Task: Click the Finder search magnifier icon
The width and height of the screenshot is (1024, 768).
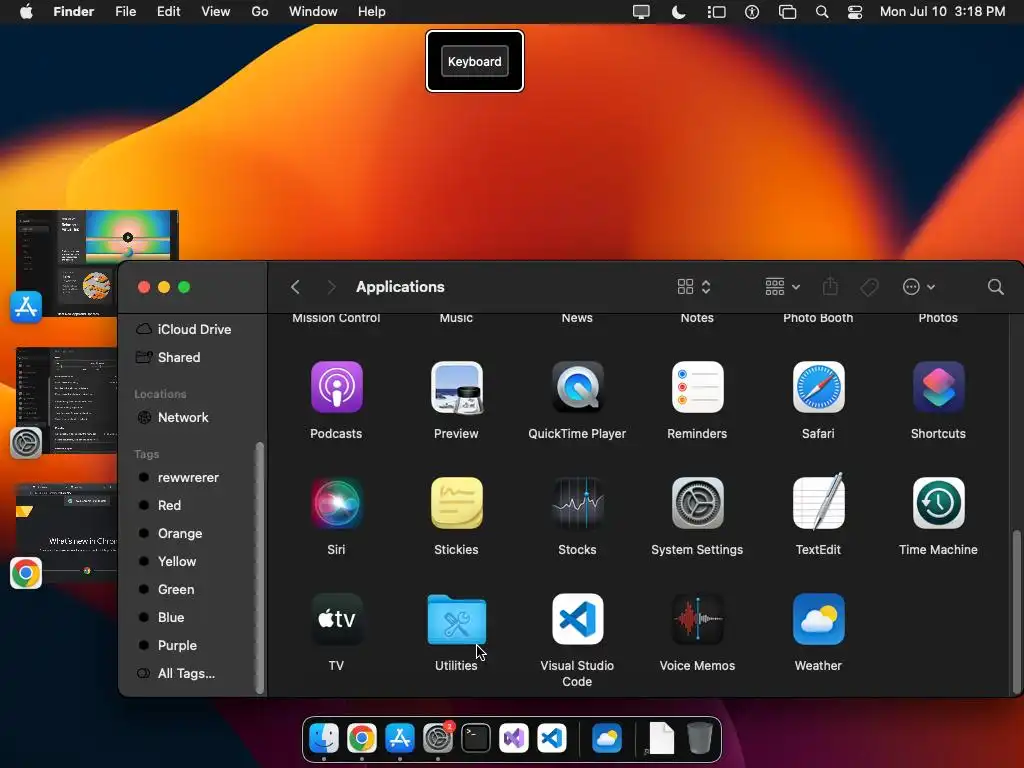Action: (x=995, y=287)
